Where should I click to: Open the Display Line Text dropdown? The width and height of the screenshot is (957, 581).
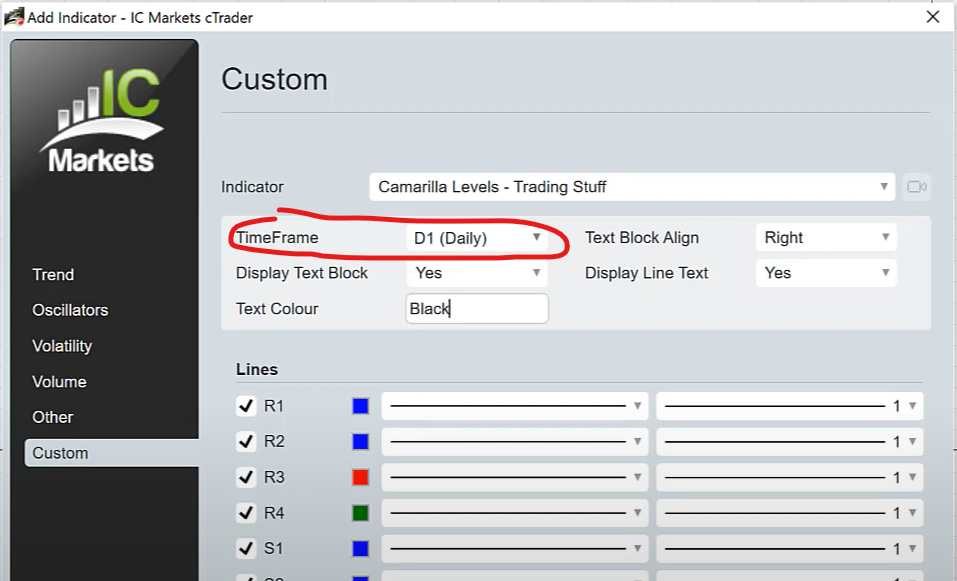pyautogui.click(x=826, y=273)
